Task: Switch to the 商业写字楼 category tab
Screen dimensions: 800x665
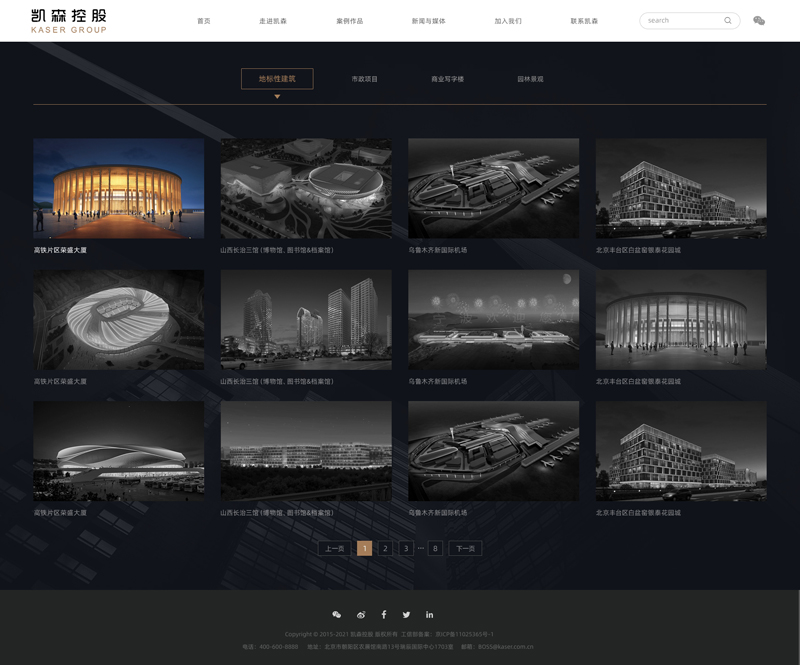Action: [x=447, y=79]
